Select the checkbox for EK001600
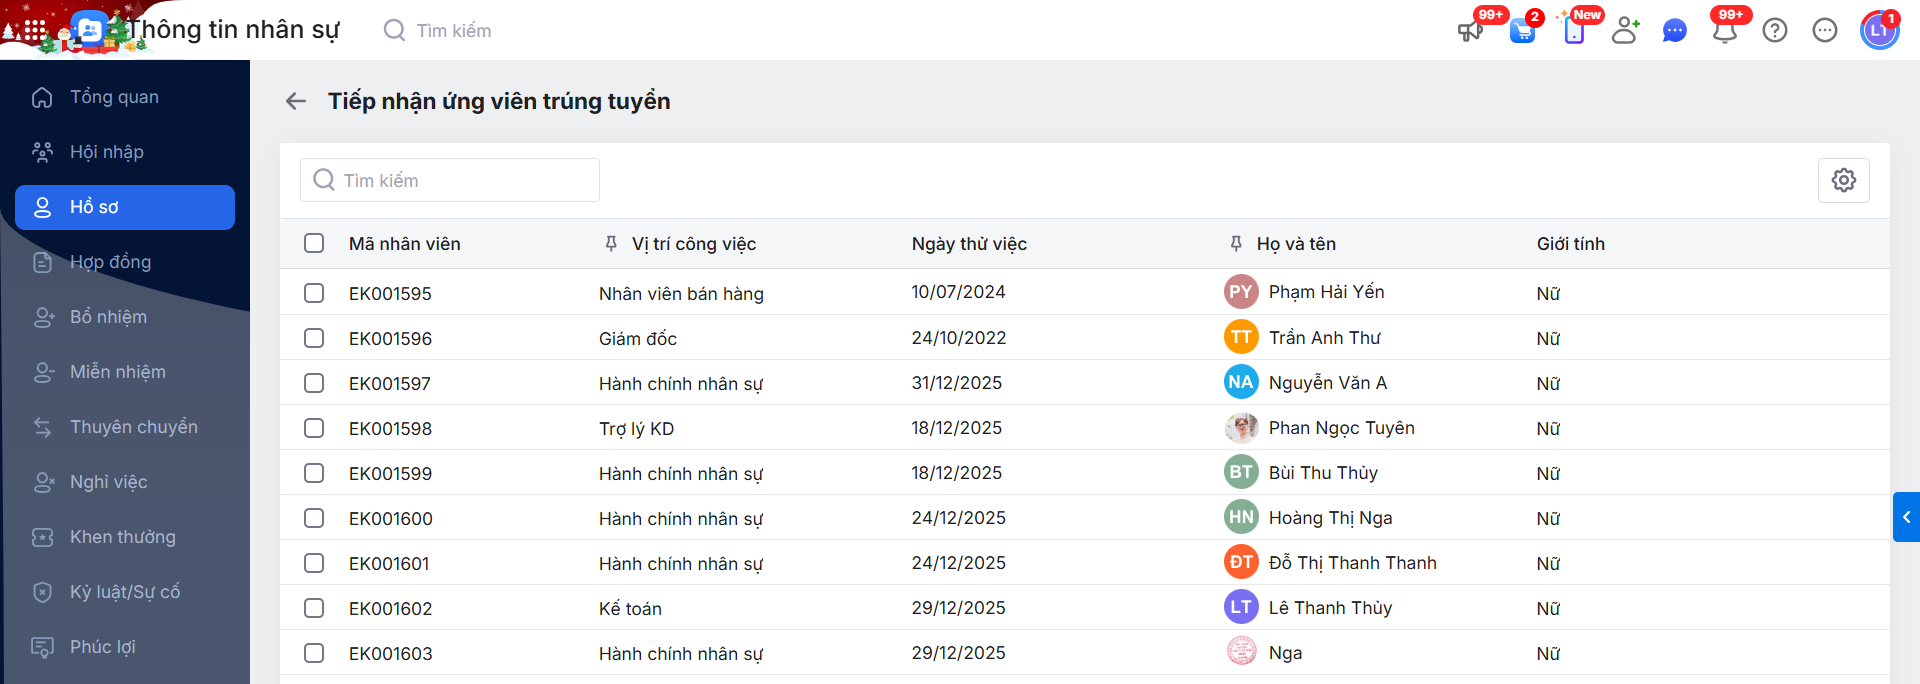Screen dimensions: 1920x684 tap(314, 518)
